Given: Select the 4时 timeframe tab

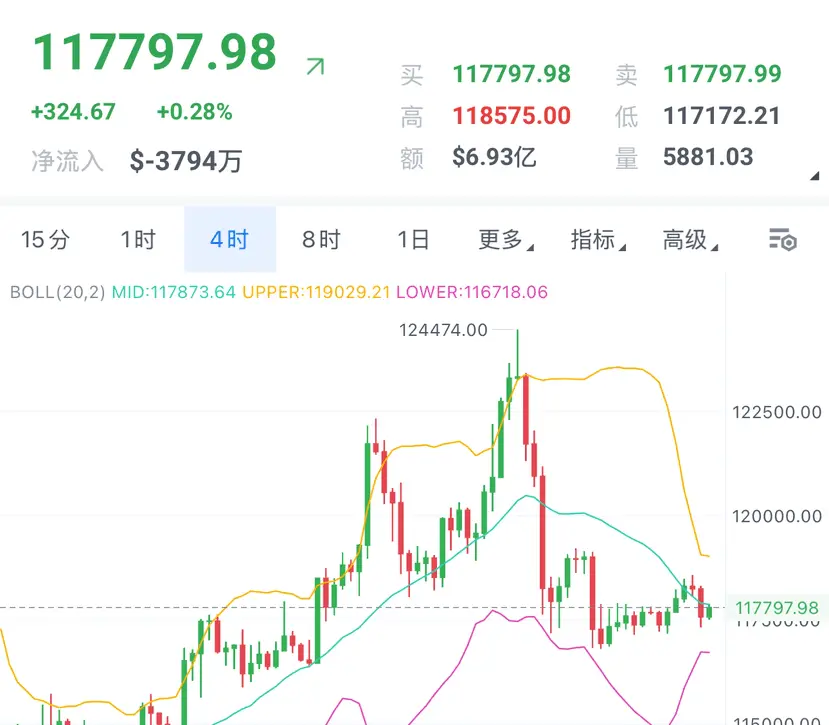Looking at the screenshot, I should point(229,240).
